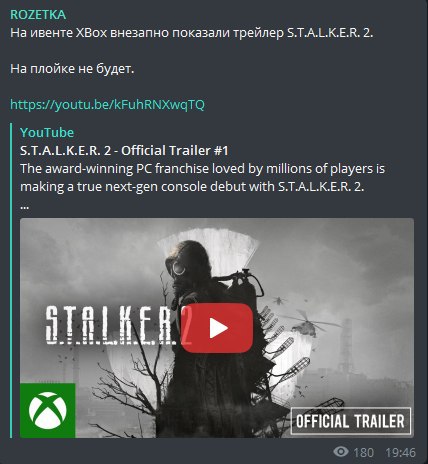Click the YouTube preview source label
This screenshot has height=464, width=428.
tap(47, 133)
